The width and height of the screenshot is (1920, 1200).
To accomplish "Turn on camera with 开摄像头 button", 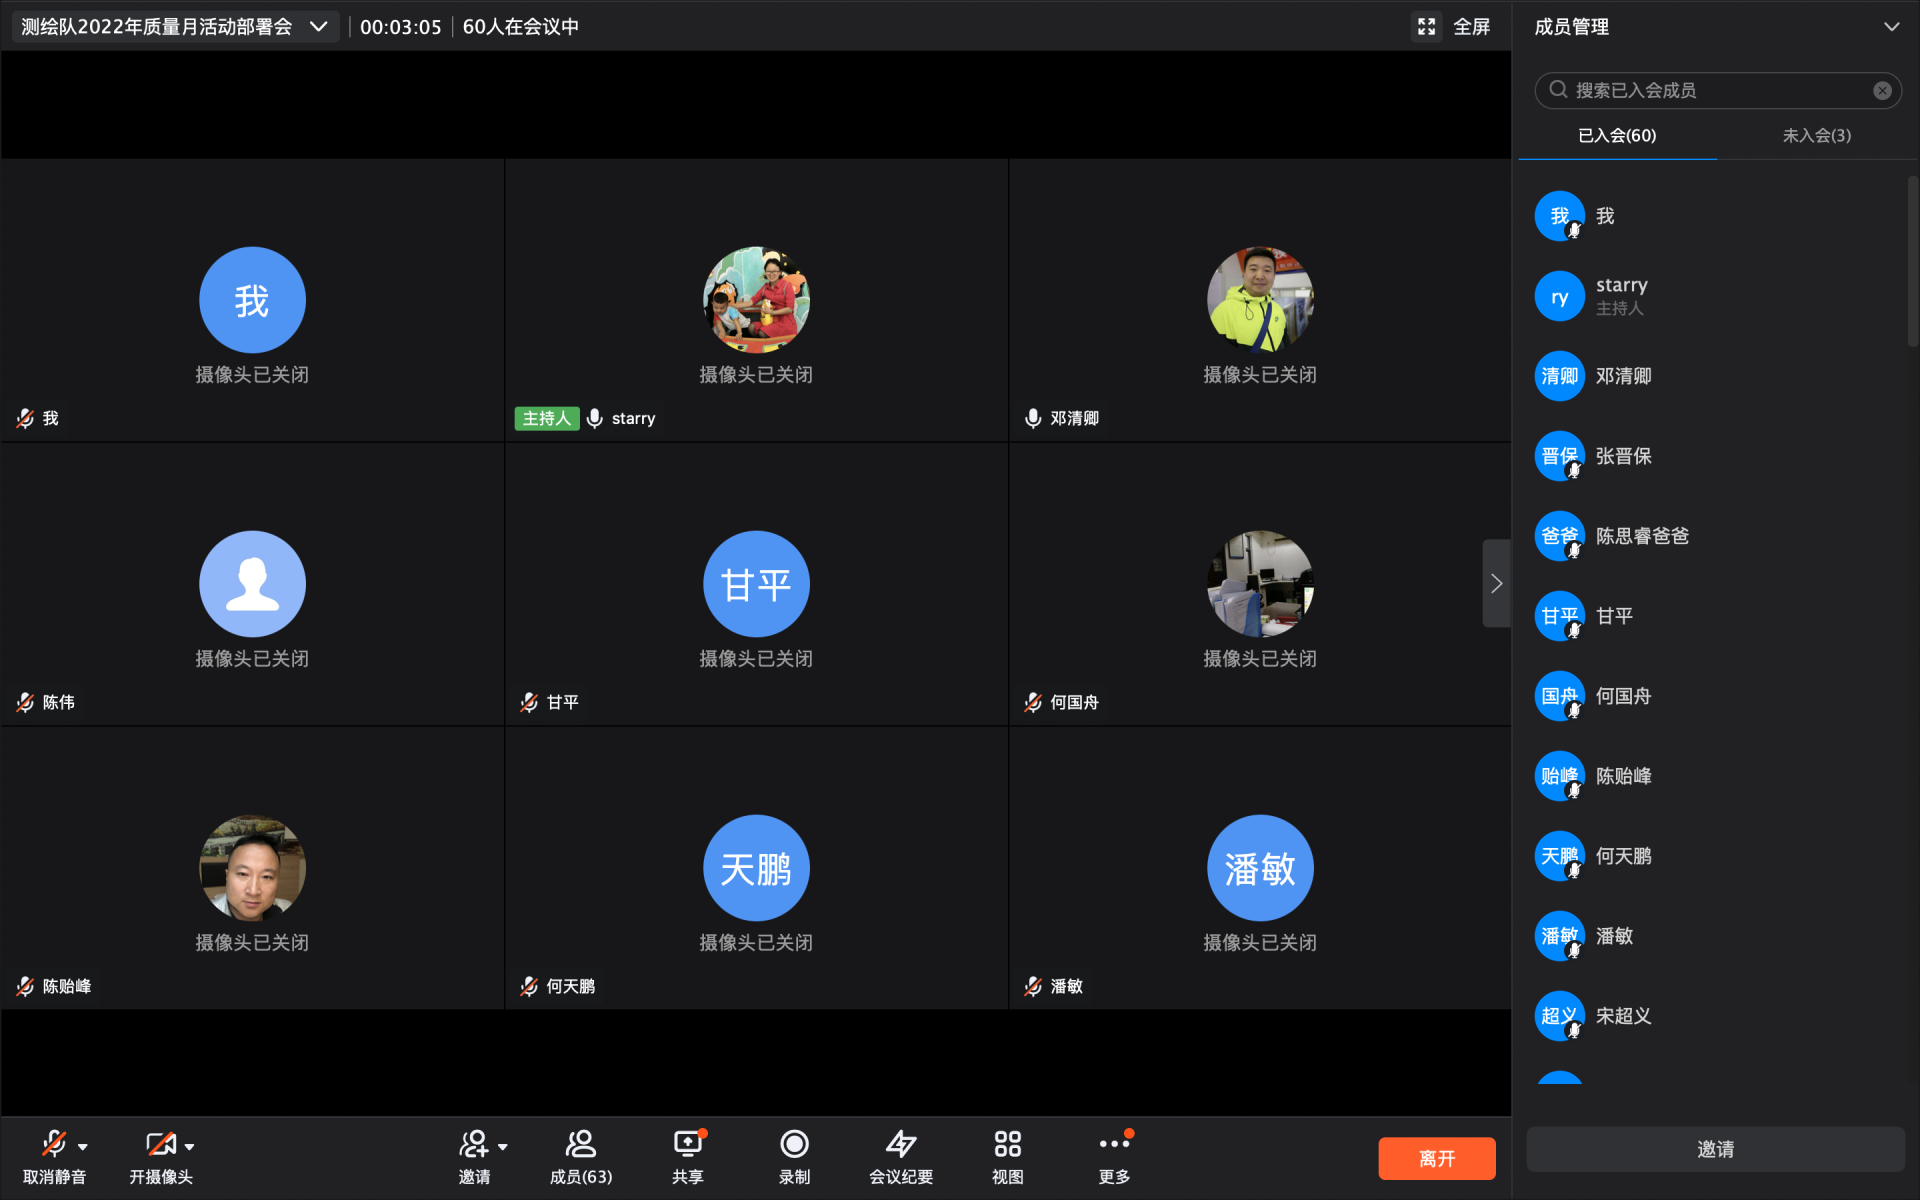I will [x=160, y=1145].
